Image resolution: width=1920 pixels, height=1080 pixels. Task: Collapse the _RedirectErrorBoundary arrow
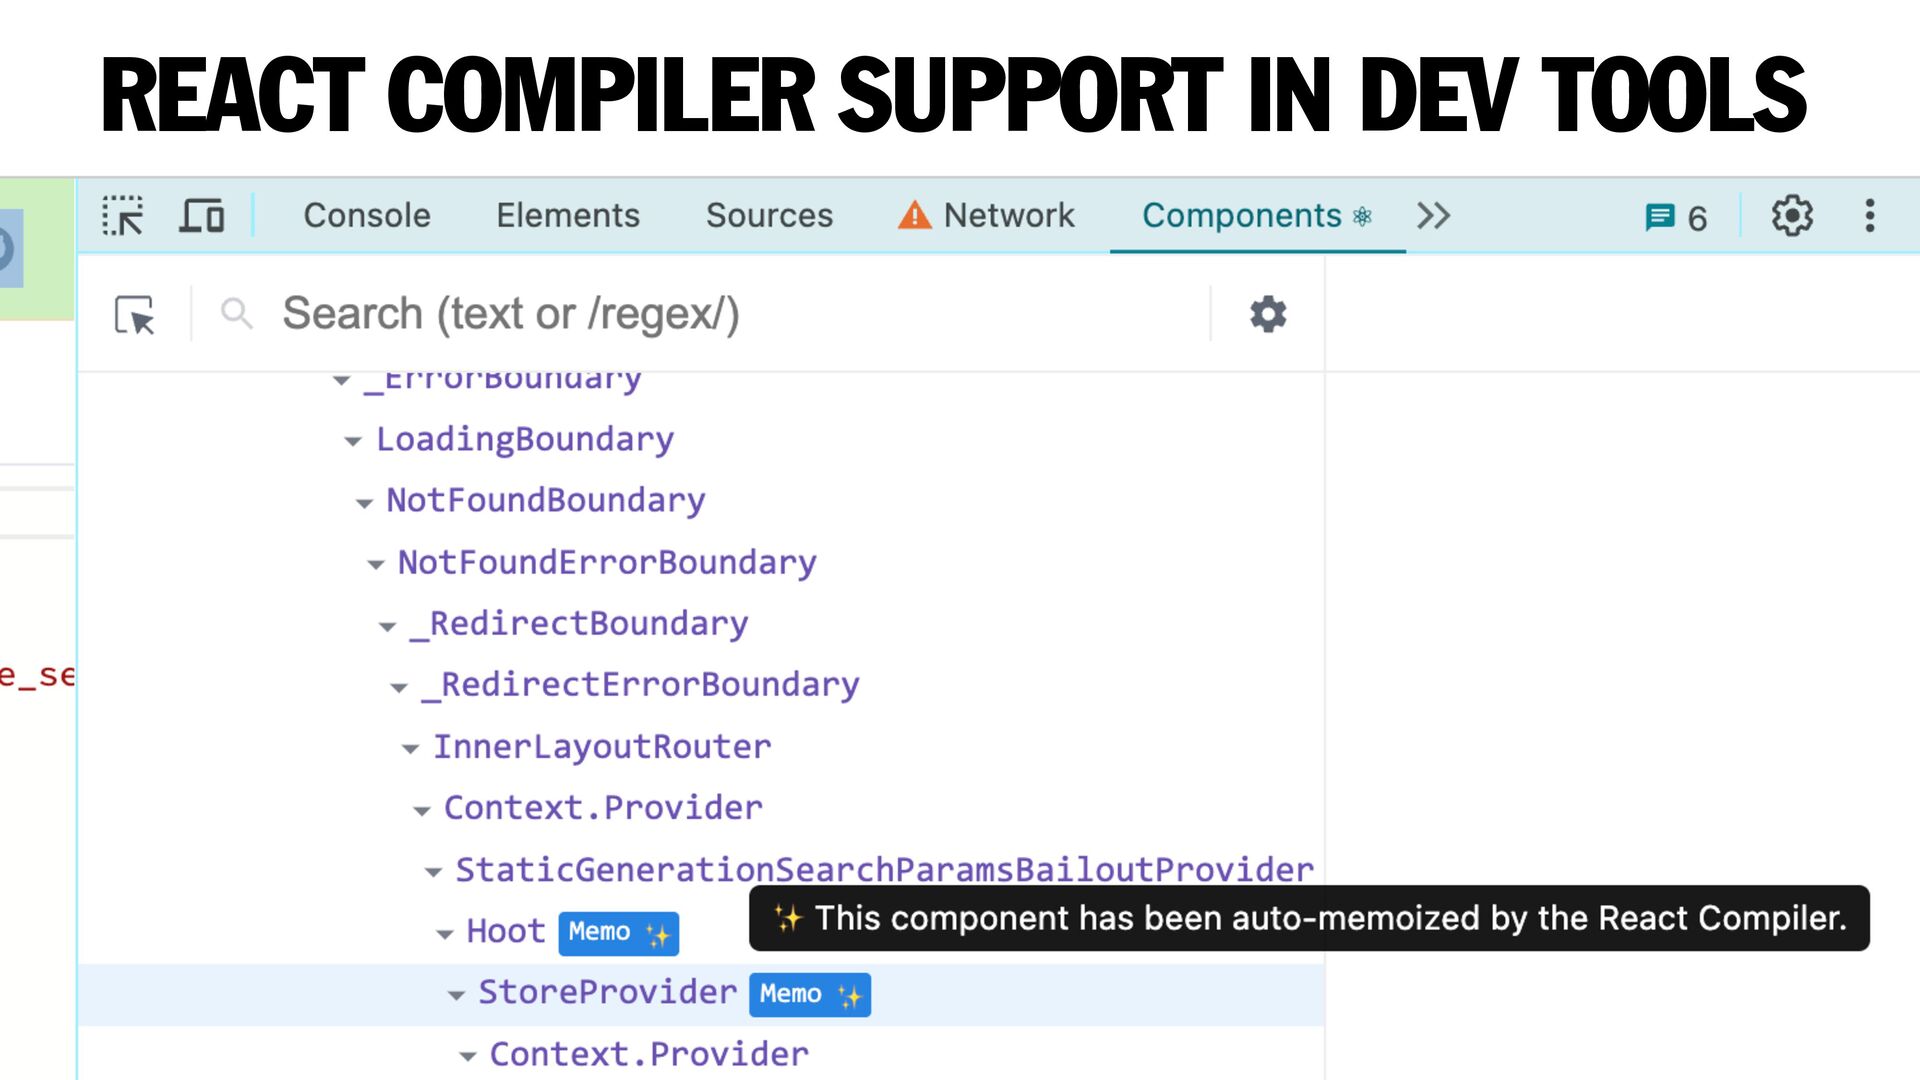point(399,688)
